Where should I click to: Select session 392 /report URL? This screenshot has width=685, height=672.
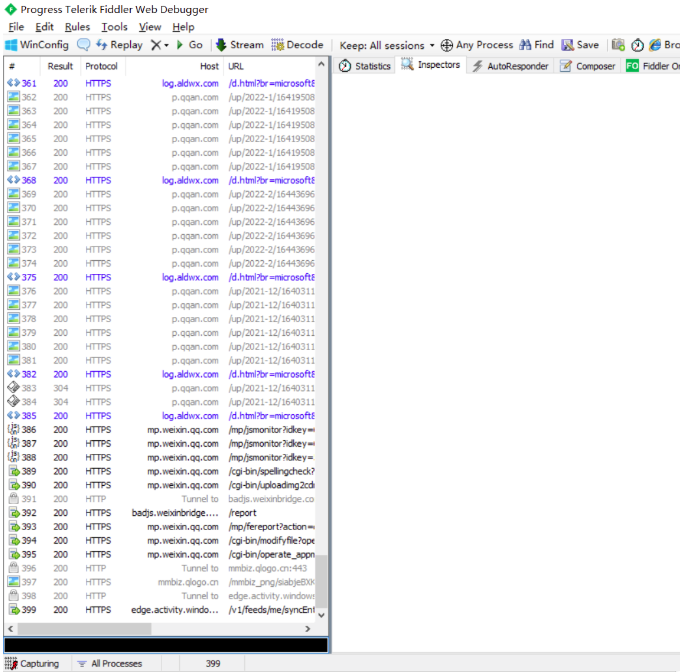242,513
